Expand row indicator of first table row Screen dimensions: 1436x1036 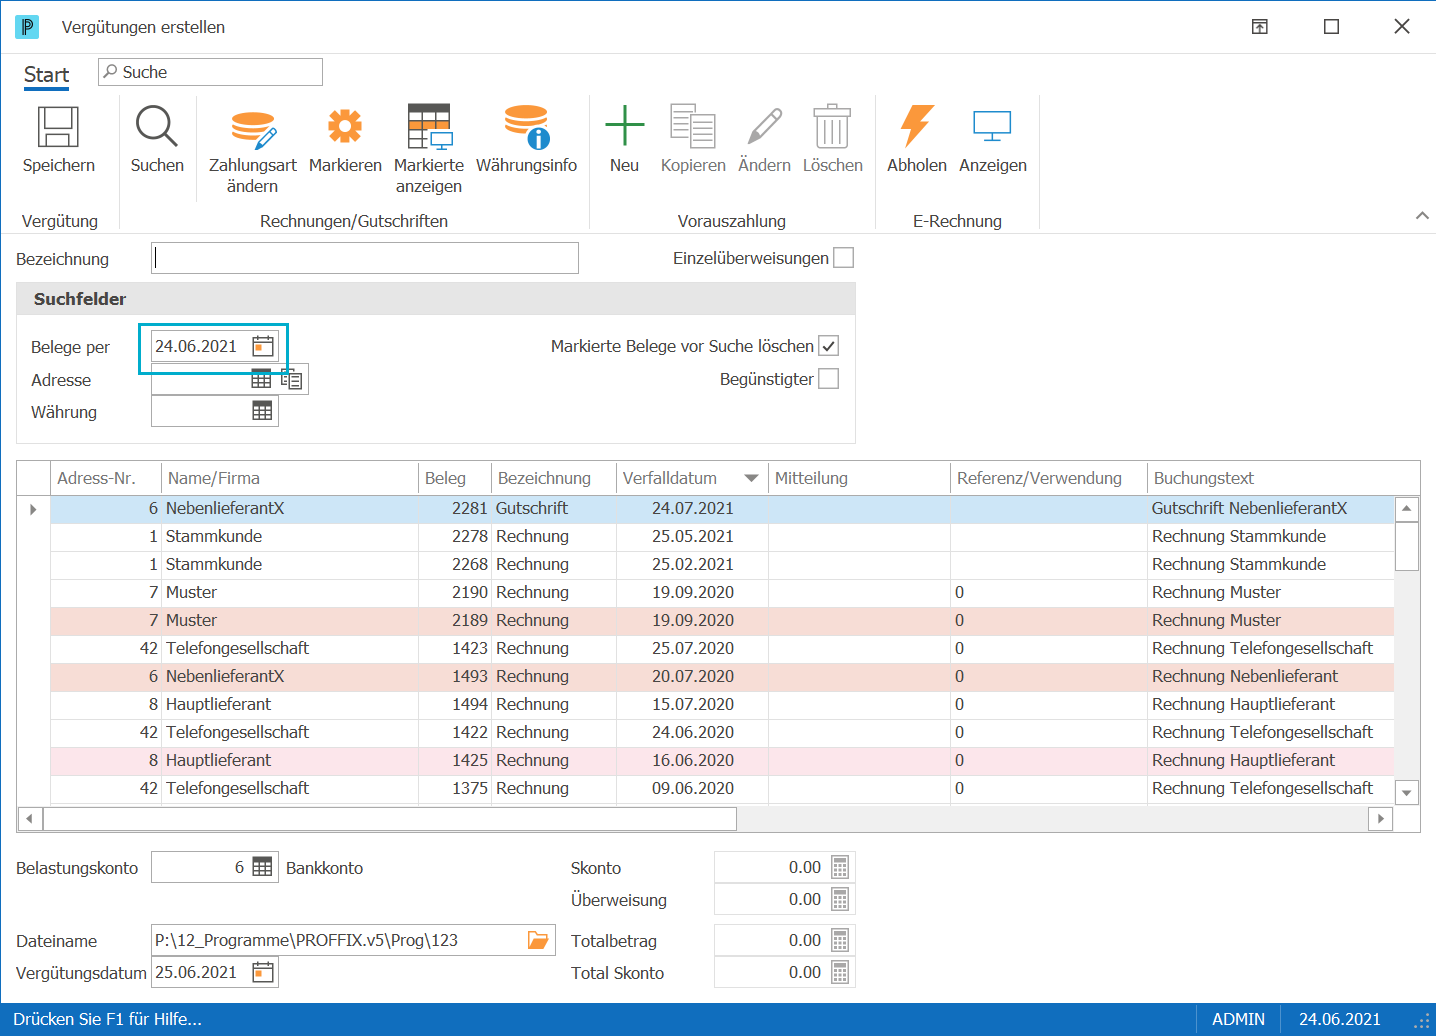[33, 509]
